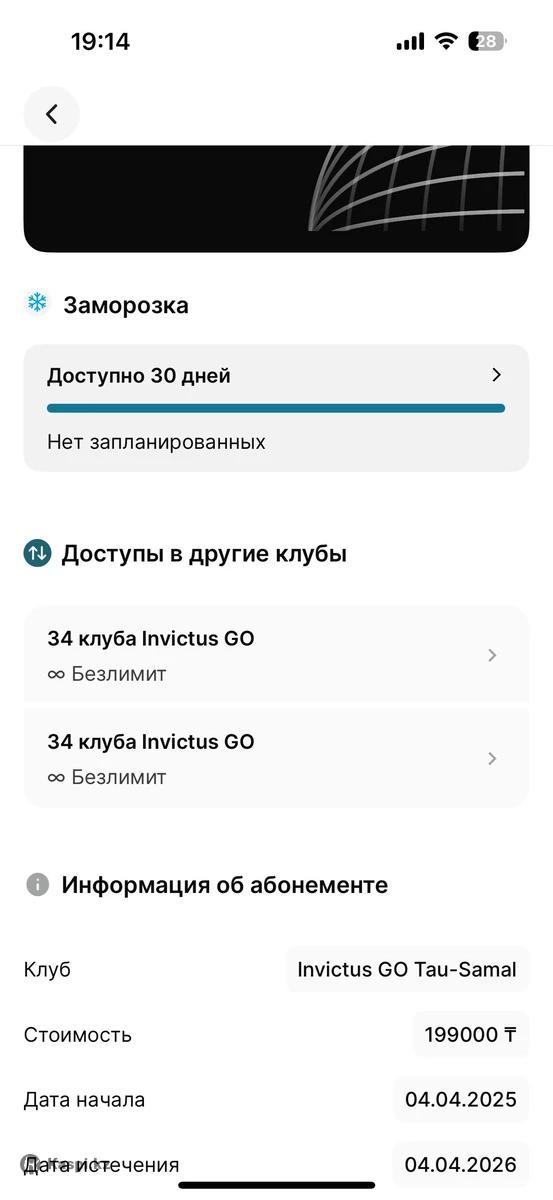Tap the freeze days progress bar
This screenshot has width=553, height=1200.
[x=276, y=408]
